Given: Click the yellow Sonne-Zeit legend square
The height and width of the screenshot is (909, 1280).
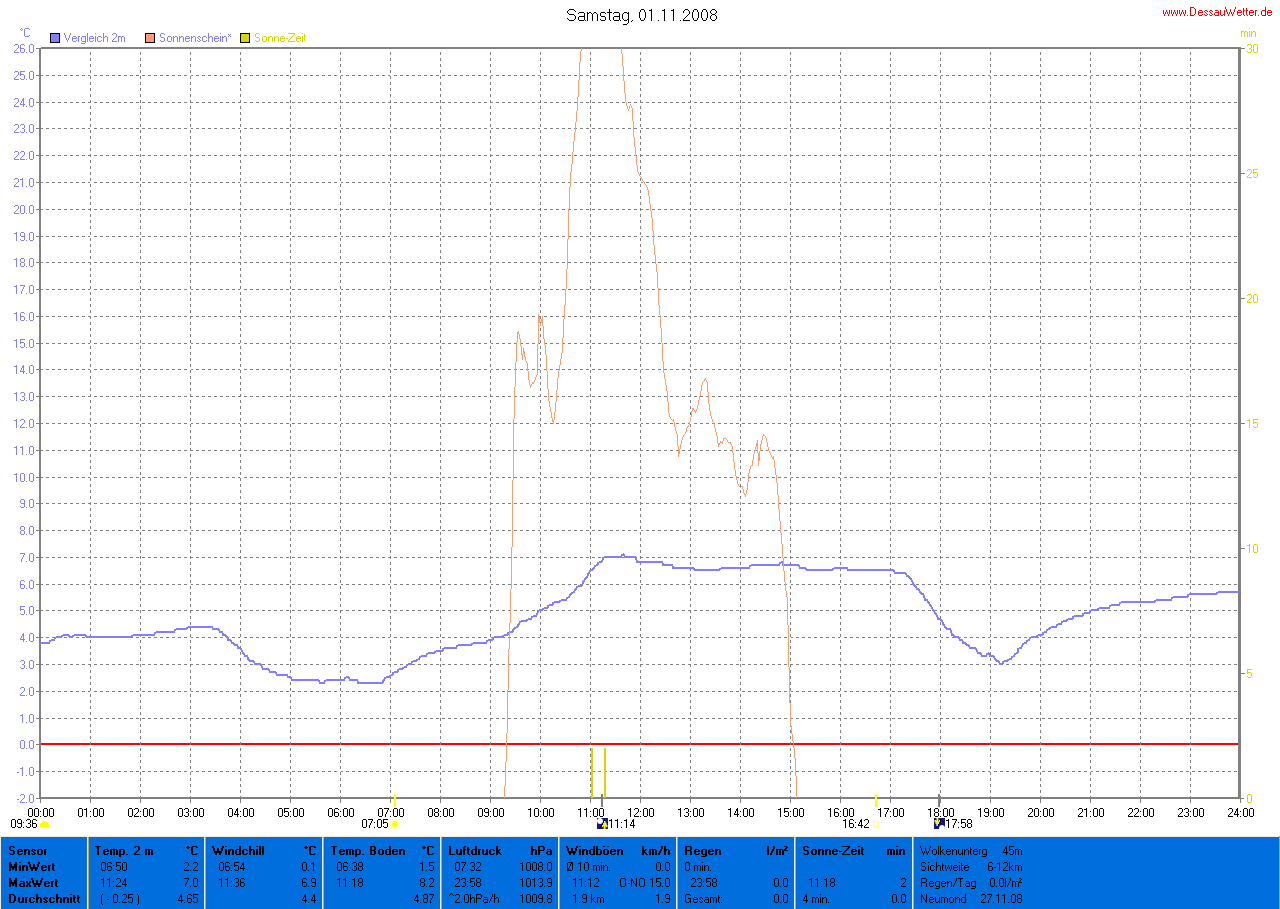Looking at the screenshot, I should tap(247, 38).
